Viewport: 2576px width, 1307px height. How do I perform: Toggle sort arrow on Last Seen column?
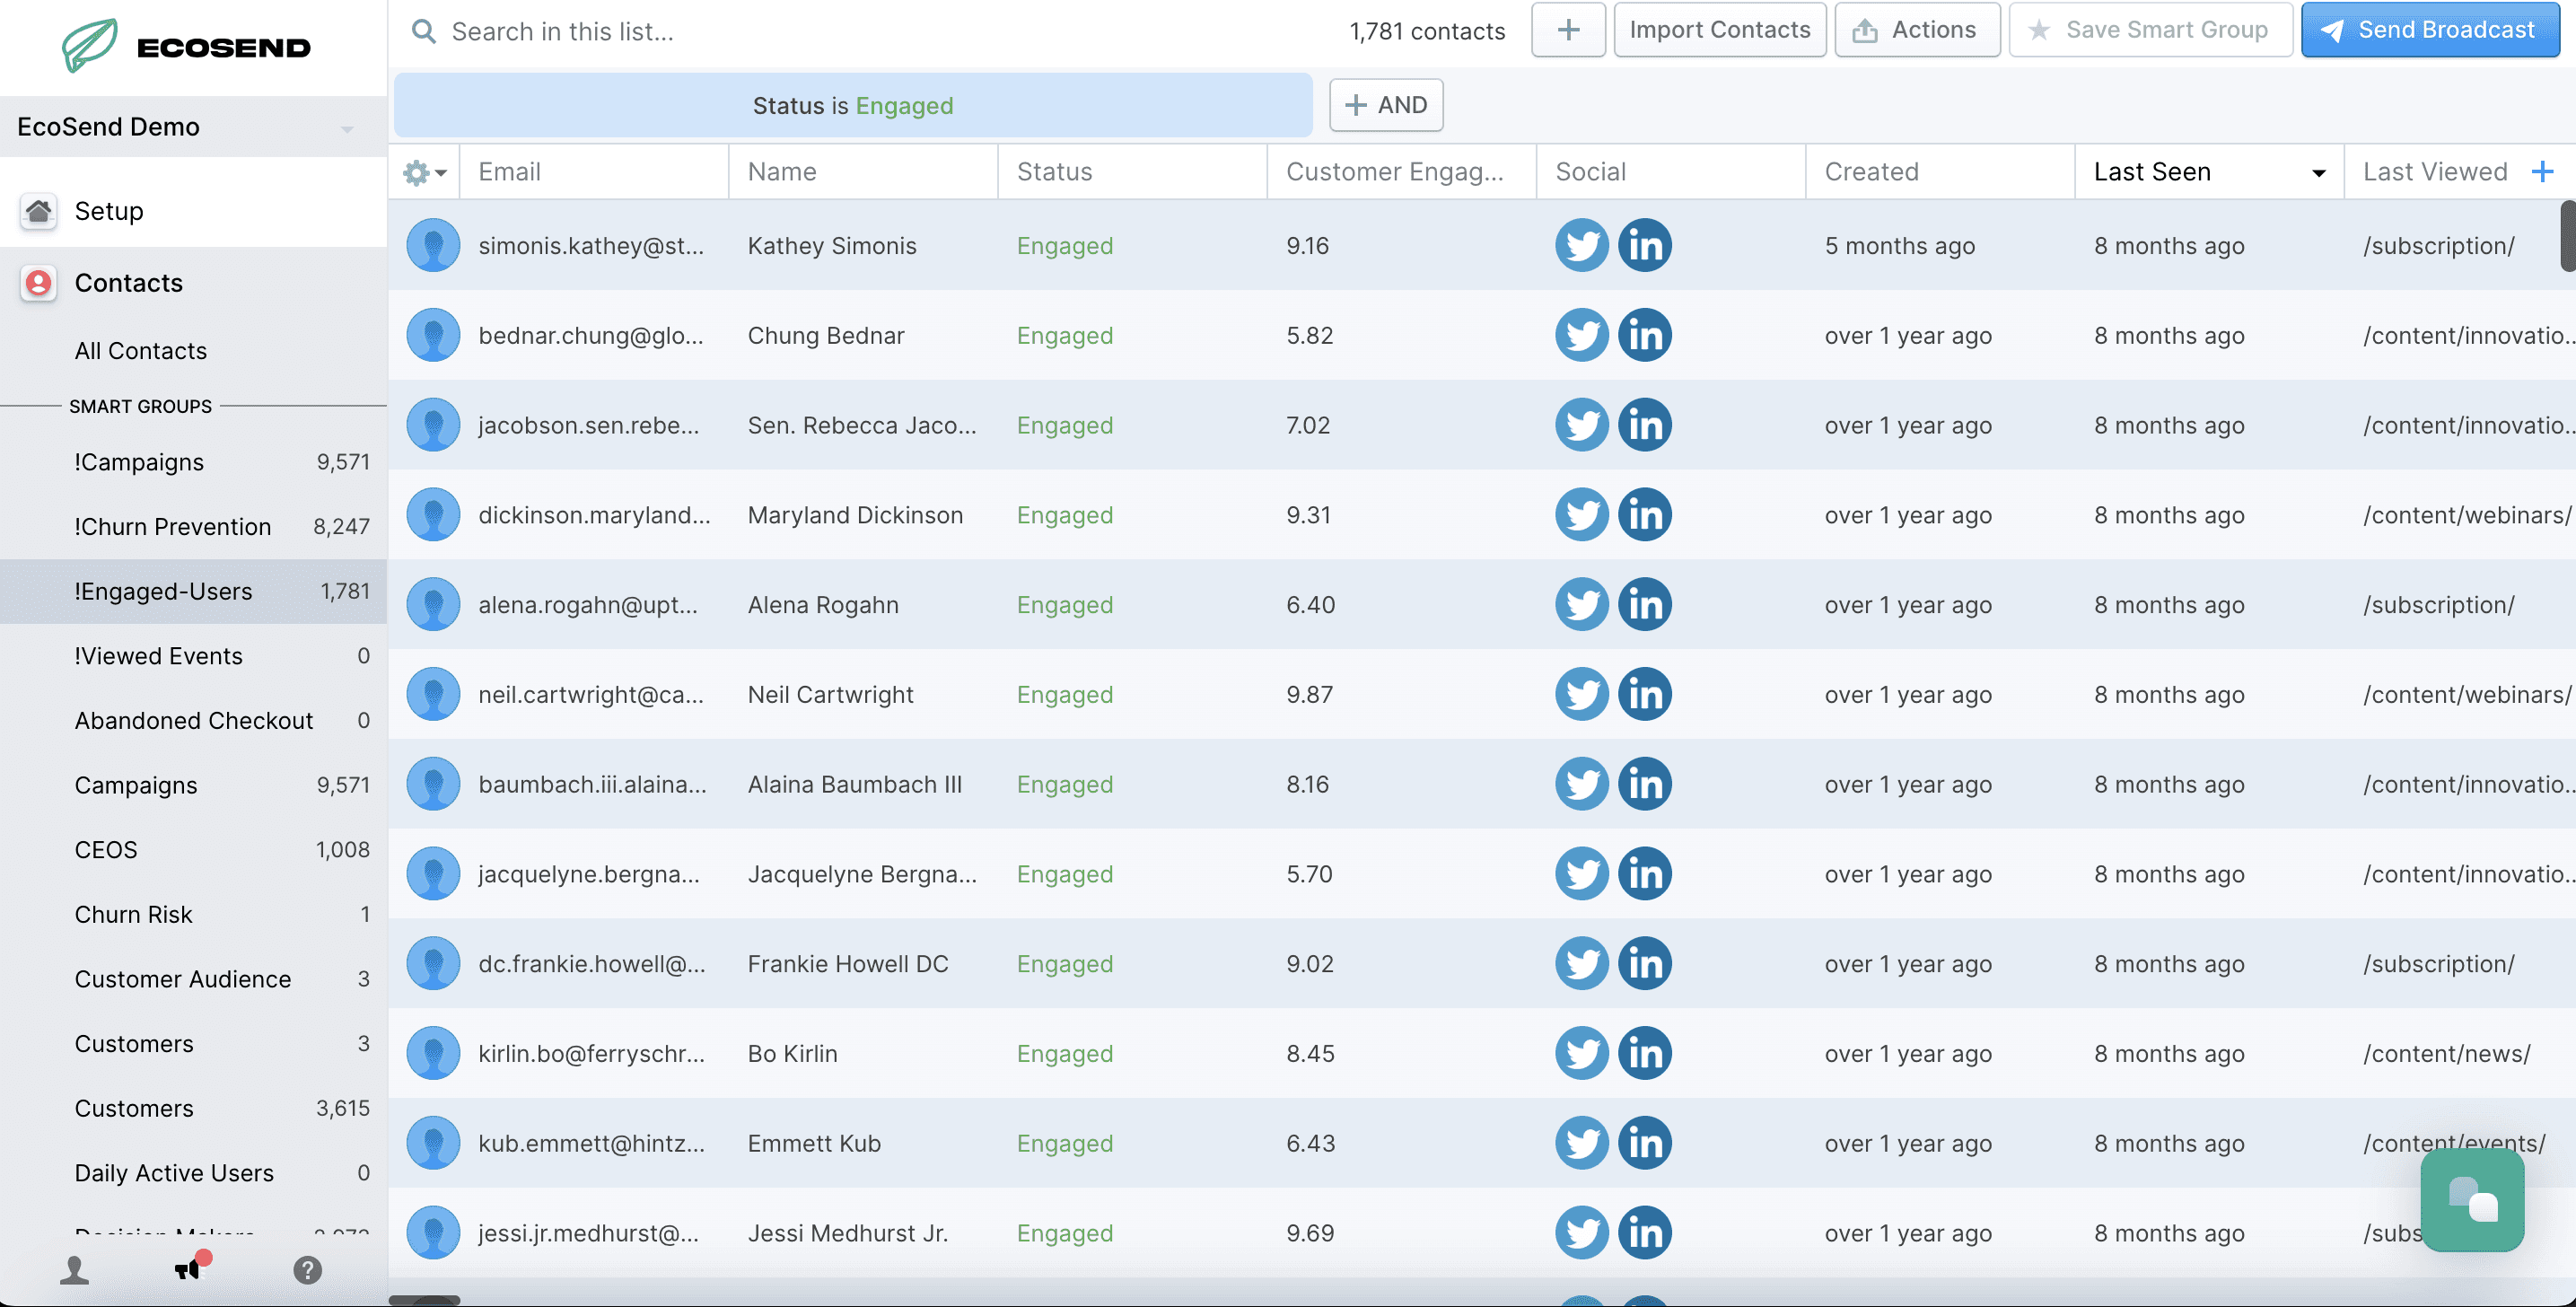(x=2318, y=173)
